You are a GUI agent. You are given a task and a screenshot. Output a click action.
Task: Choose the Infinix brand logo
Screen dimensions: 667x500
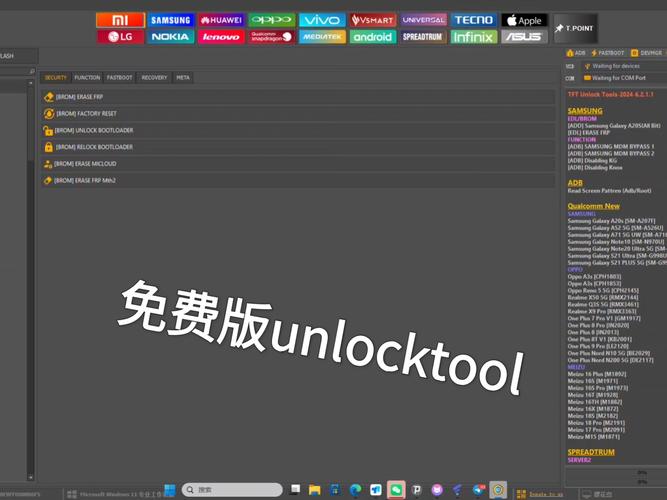(x=473, y=37)
